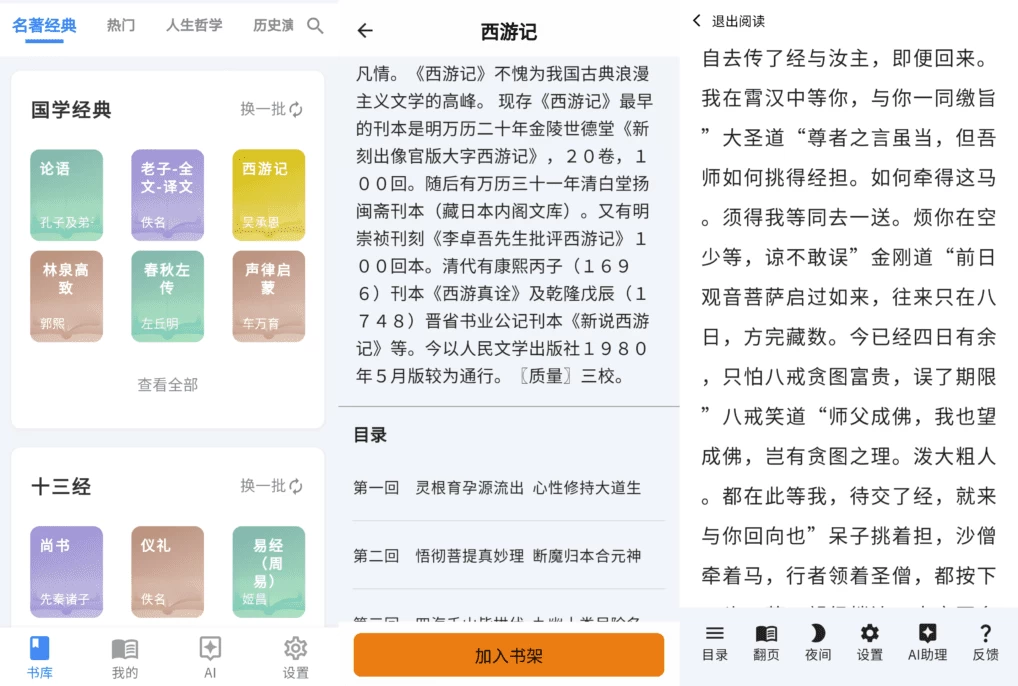Toggle 夜间 night mode
Screen dimensions: 1018x686
(818, 642)
